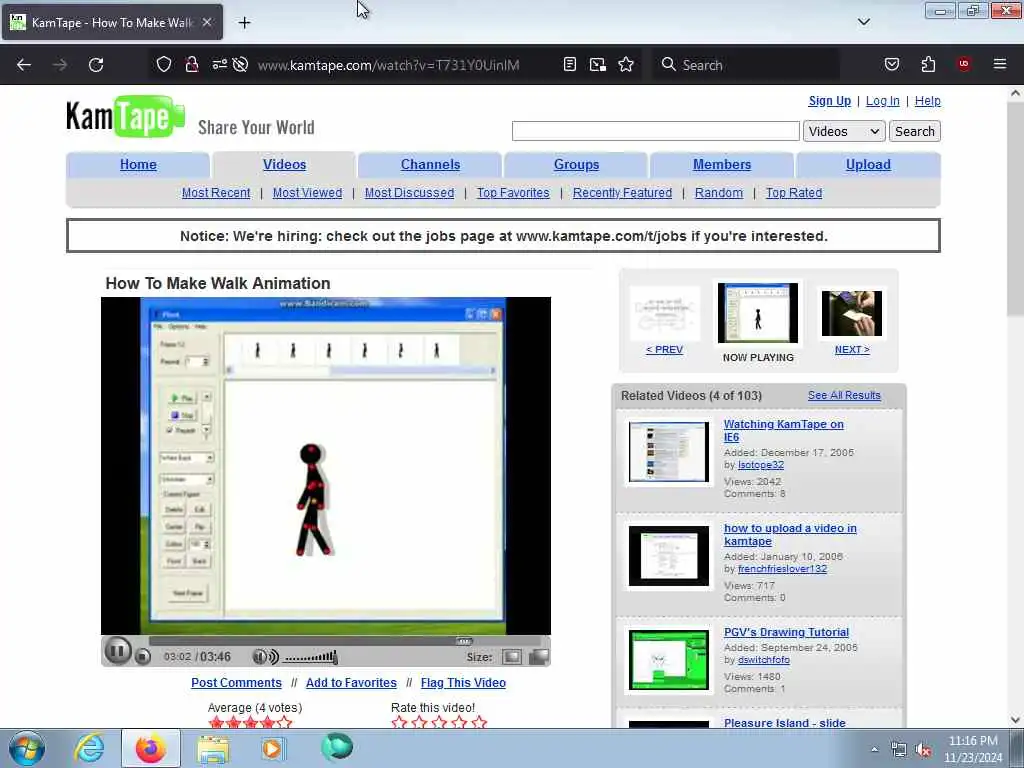1024x768 pixels.
Task: Click the KamTape logo
Action: 125,117
